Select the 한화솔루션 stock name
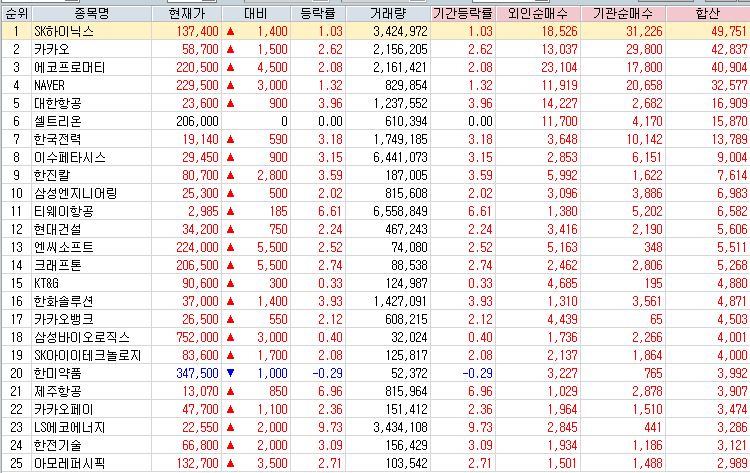 (64, 301)
